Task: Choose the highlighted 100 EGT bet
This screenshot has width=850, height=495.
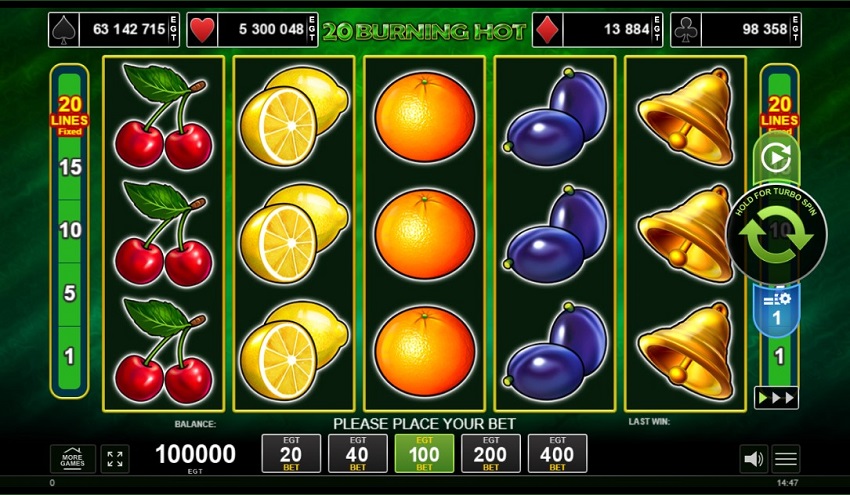Action: click(424, 453)
